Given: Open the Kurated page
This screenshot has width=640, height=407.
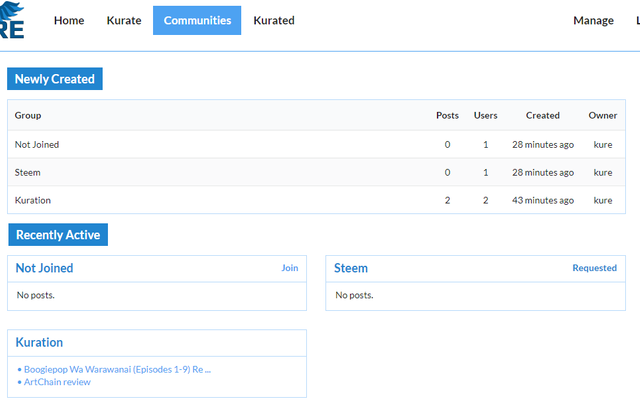Looking at the screenshot, I should (x=274, y=20).
